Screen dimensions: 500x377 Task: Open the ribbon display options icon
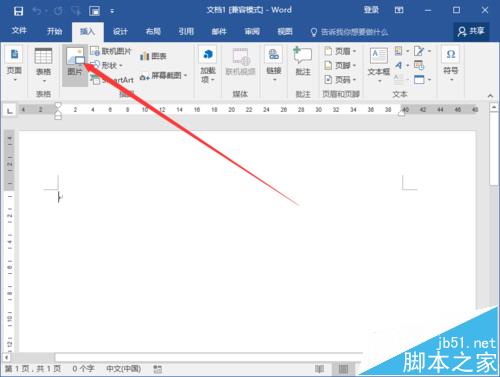(399, 10)
